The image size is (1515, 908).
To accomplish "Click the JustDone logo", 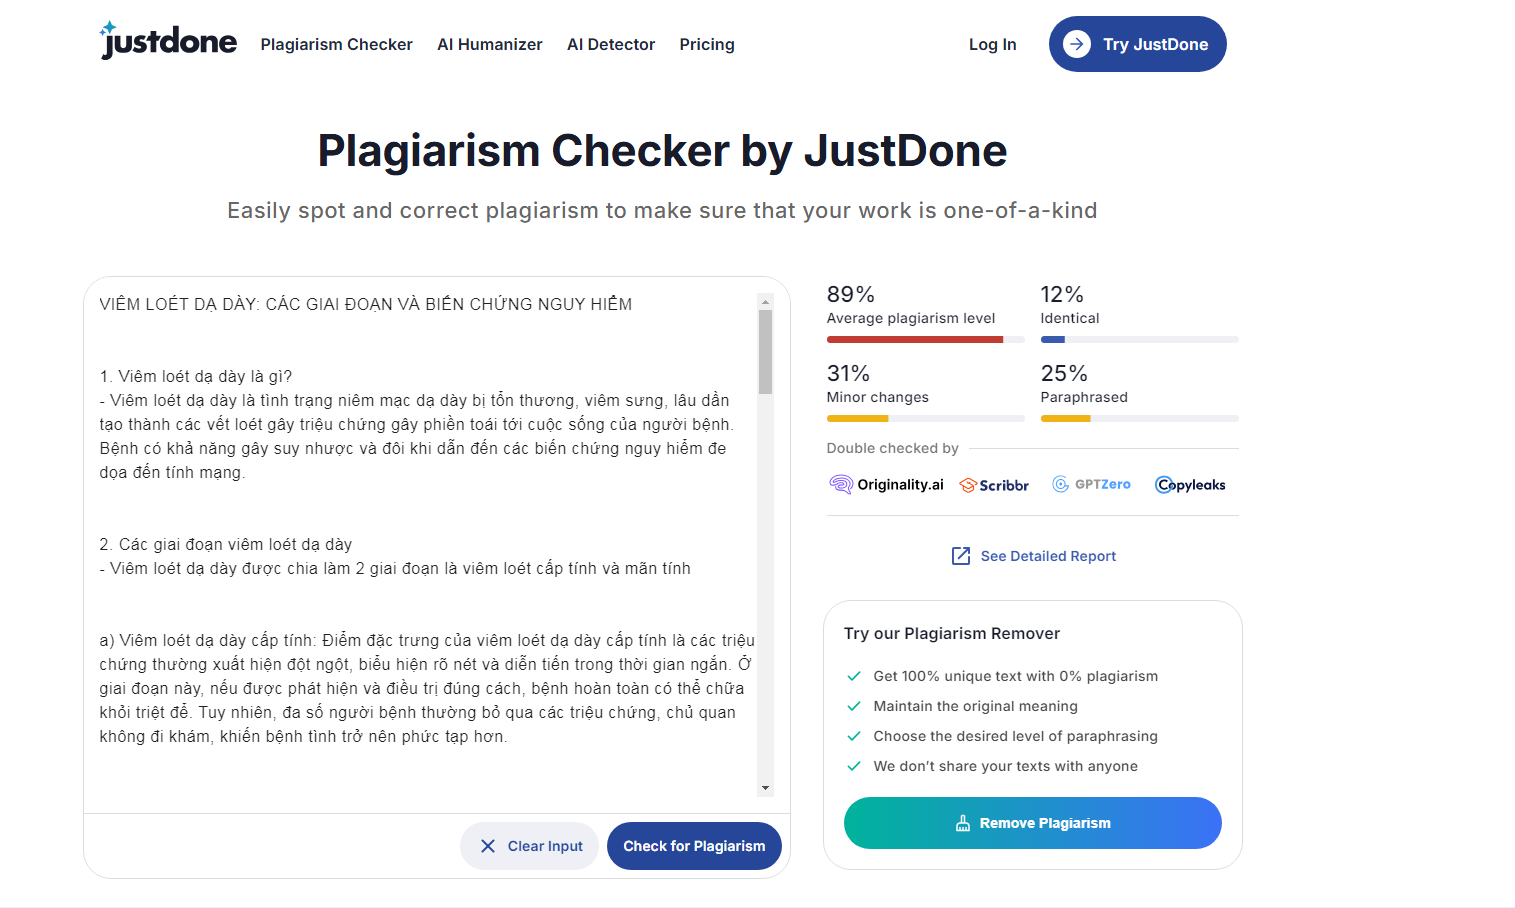I will click(x=168, y=41).
